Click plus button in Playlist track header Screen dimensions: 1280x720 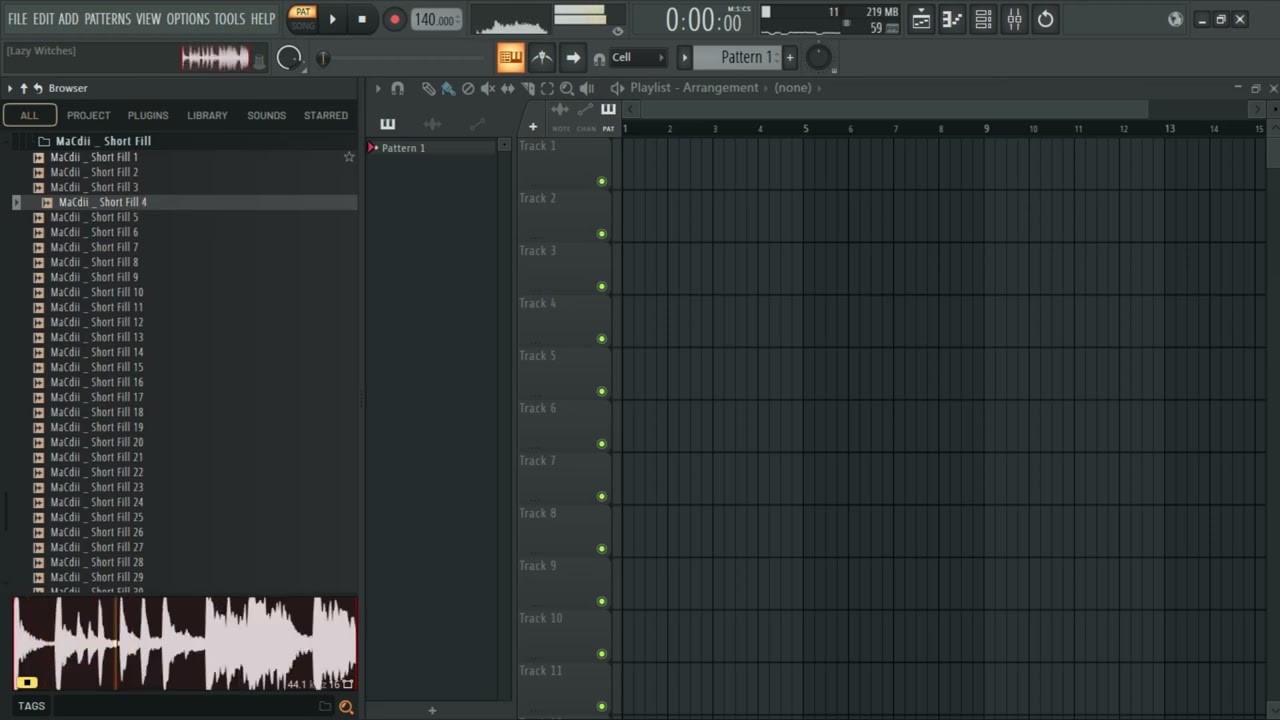click(533, 127)
